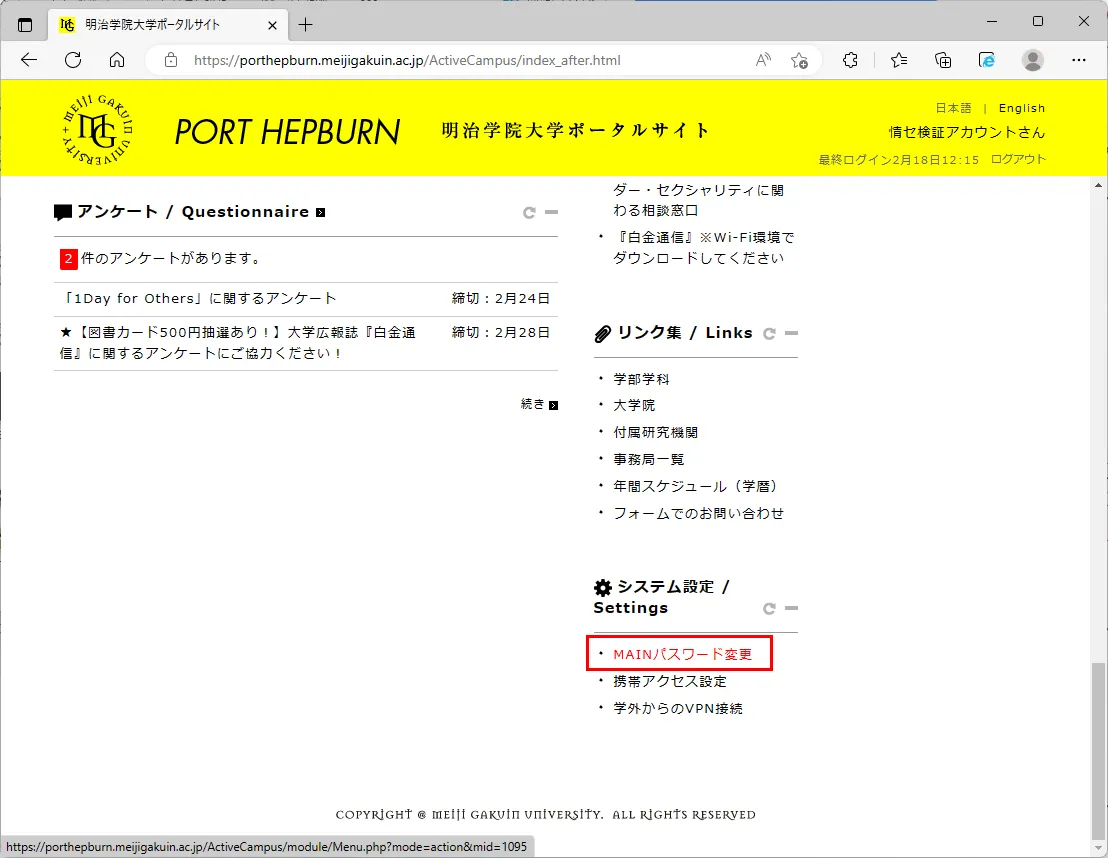Image resolution: width=1108 pixels, height=858 pixels.
Task: Collapse the Settings panel
Action: 791,608
